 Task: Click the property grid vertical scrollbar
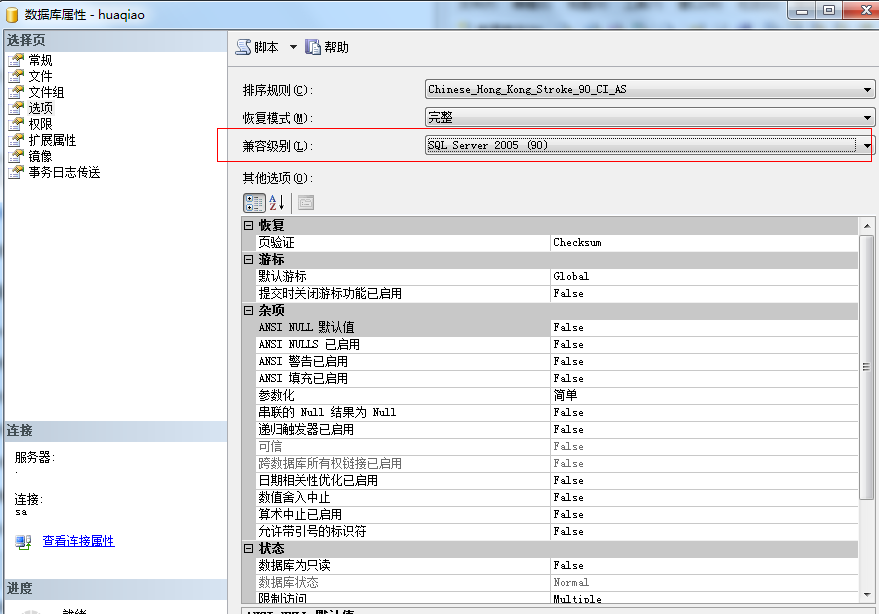866,420
